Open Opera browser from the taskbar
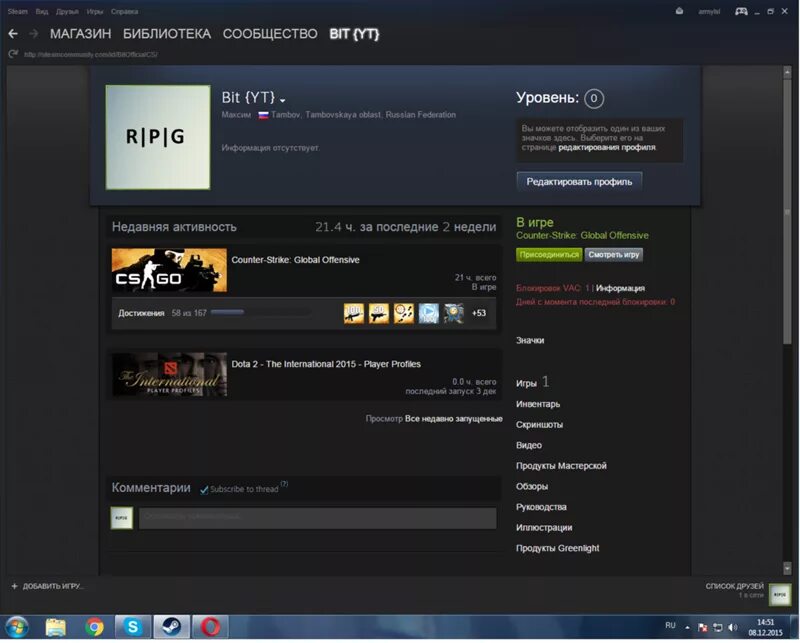 click(x=210, y=627)
